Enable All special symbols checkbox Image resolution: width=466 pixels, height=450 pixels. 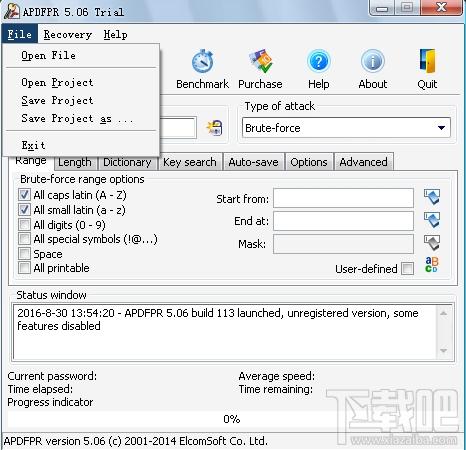(24, 239)
